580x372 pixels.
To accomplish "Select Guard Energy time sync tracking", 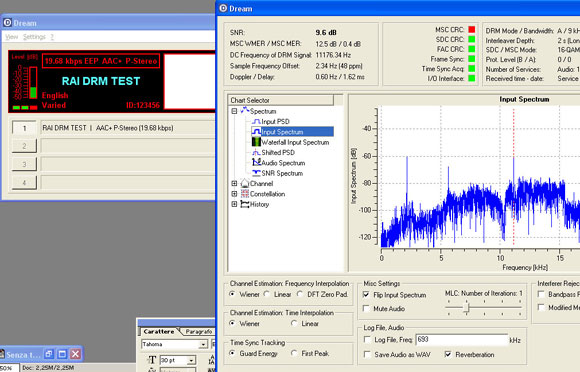I will (232, 353).
